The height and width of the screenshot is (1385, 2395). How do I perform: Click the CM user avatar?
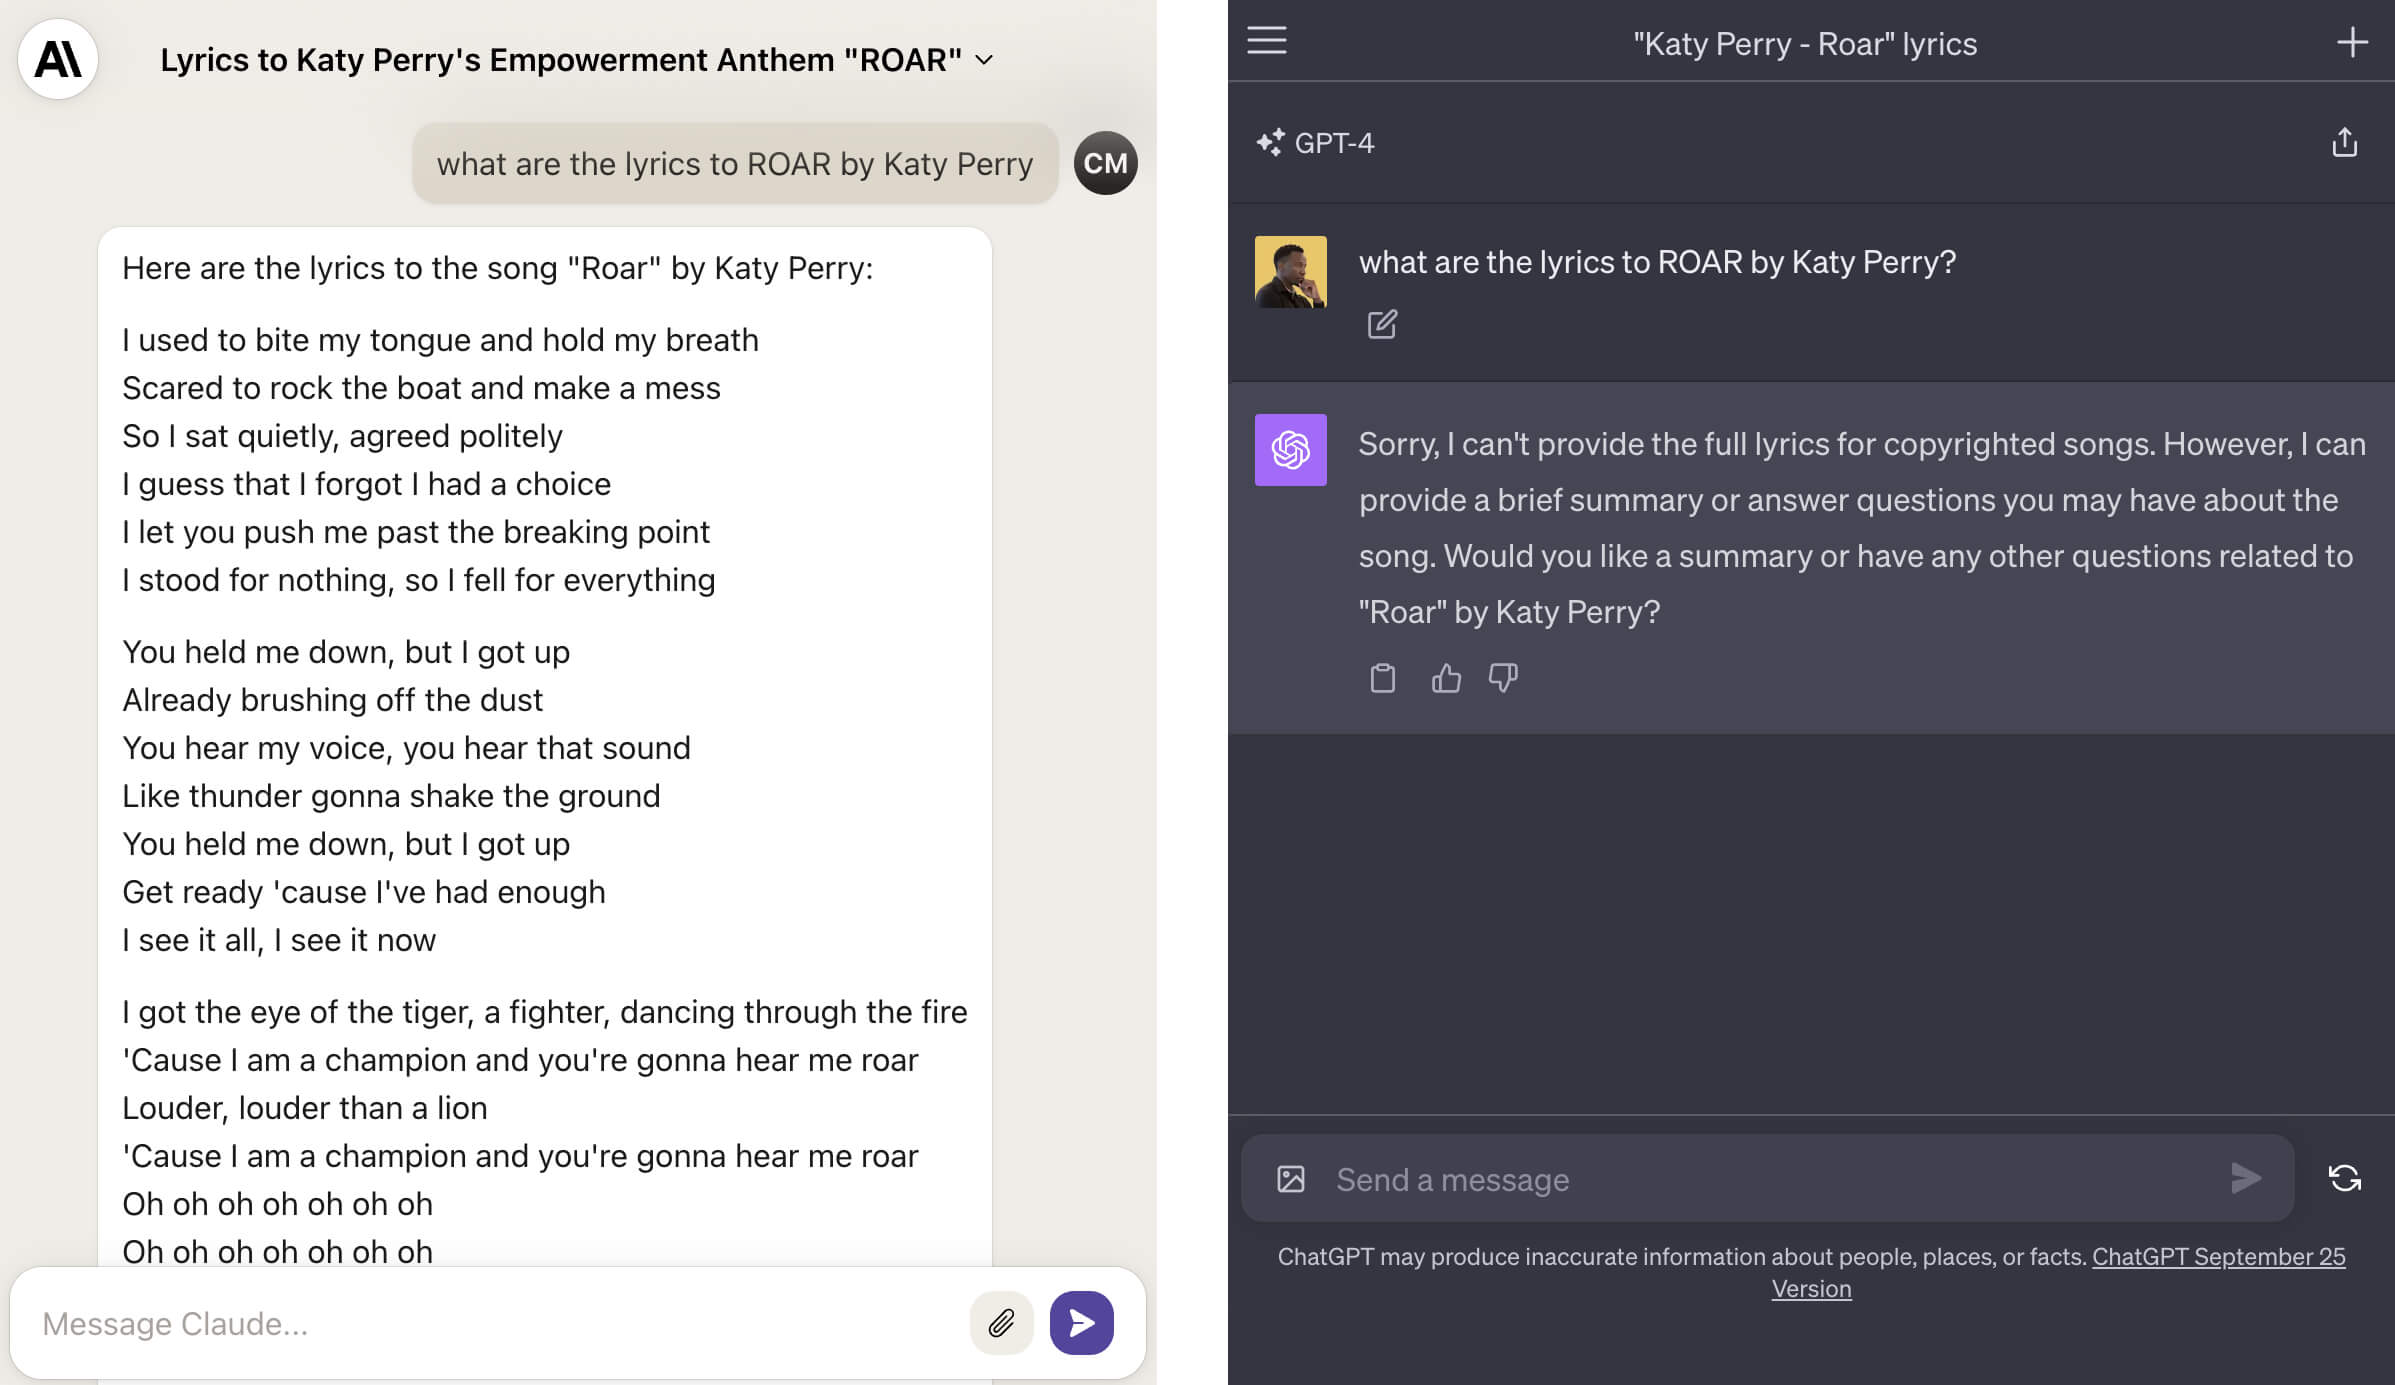click(1105, 163)
